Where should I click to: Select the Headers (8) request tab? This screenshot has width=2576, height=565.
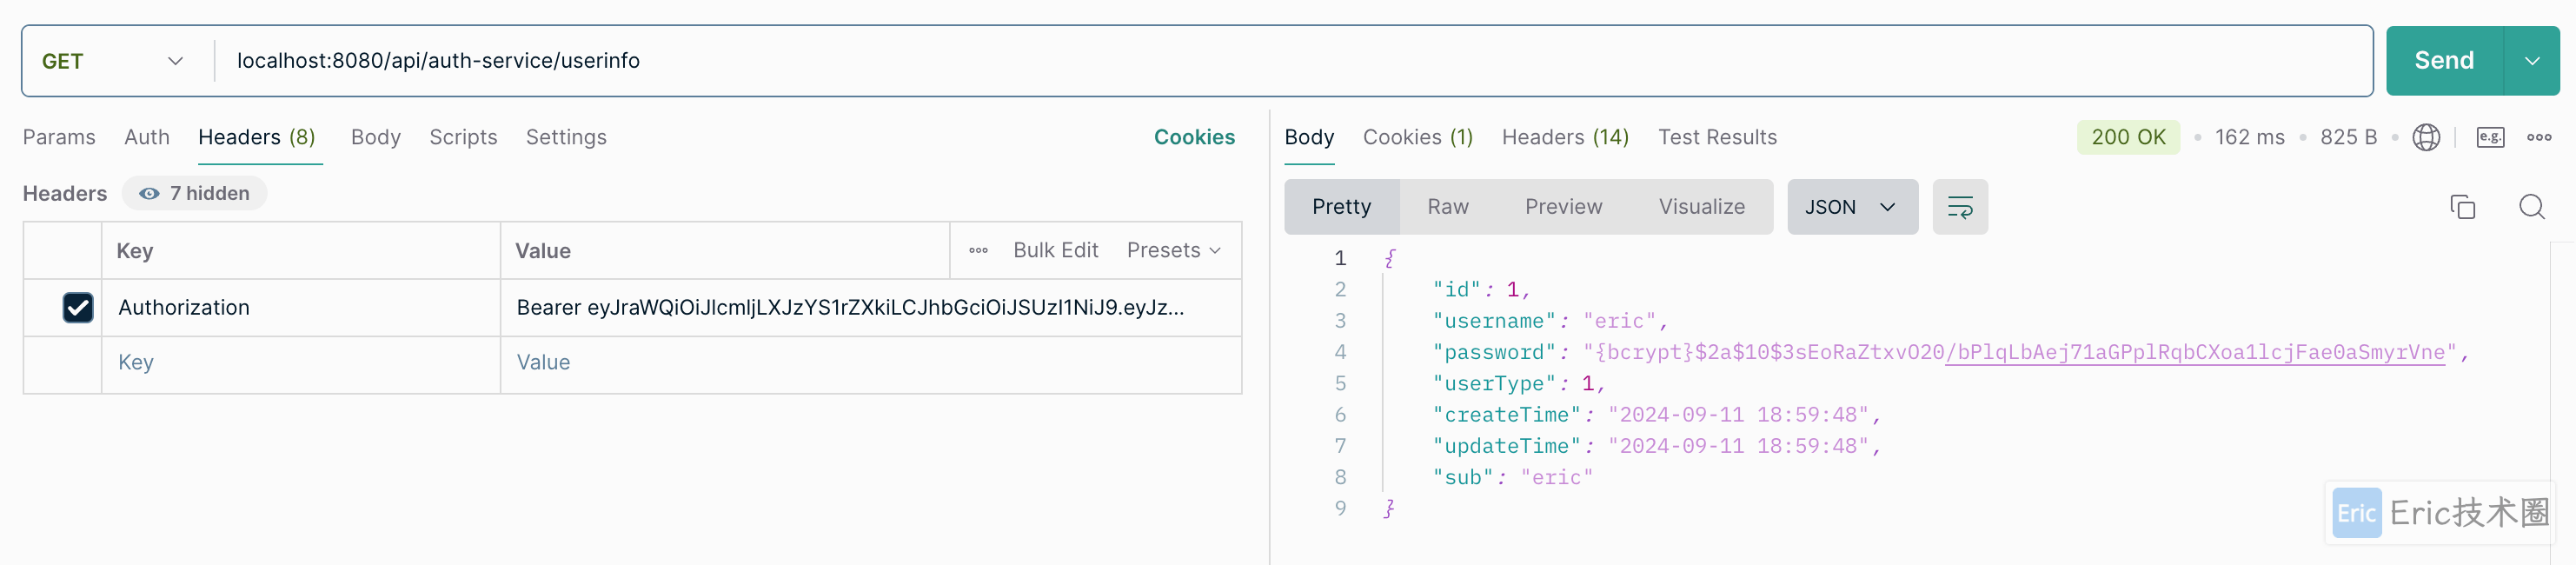[x=257, y=137]
